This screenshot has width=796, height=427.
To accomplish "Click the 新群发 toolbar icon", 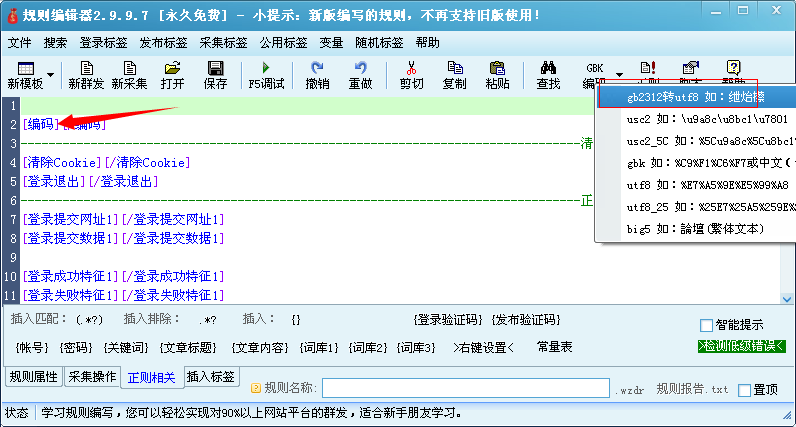I will point(86,75).
